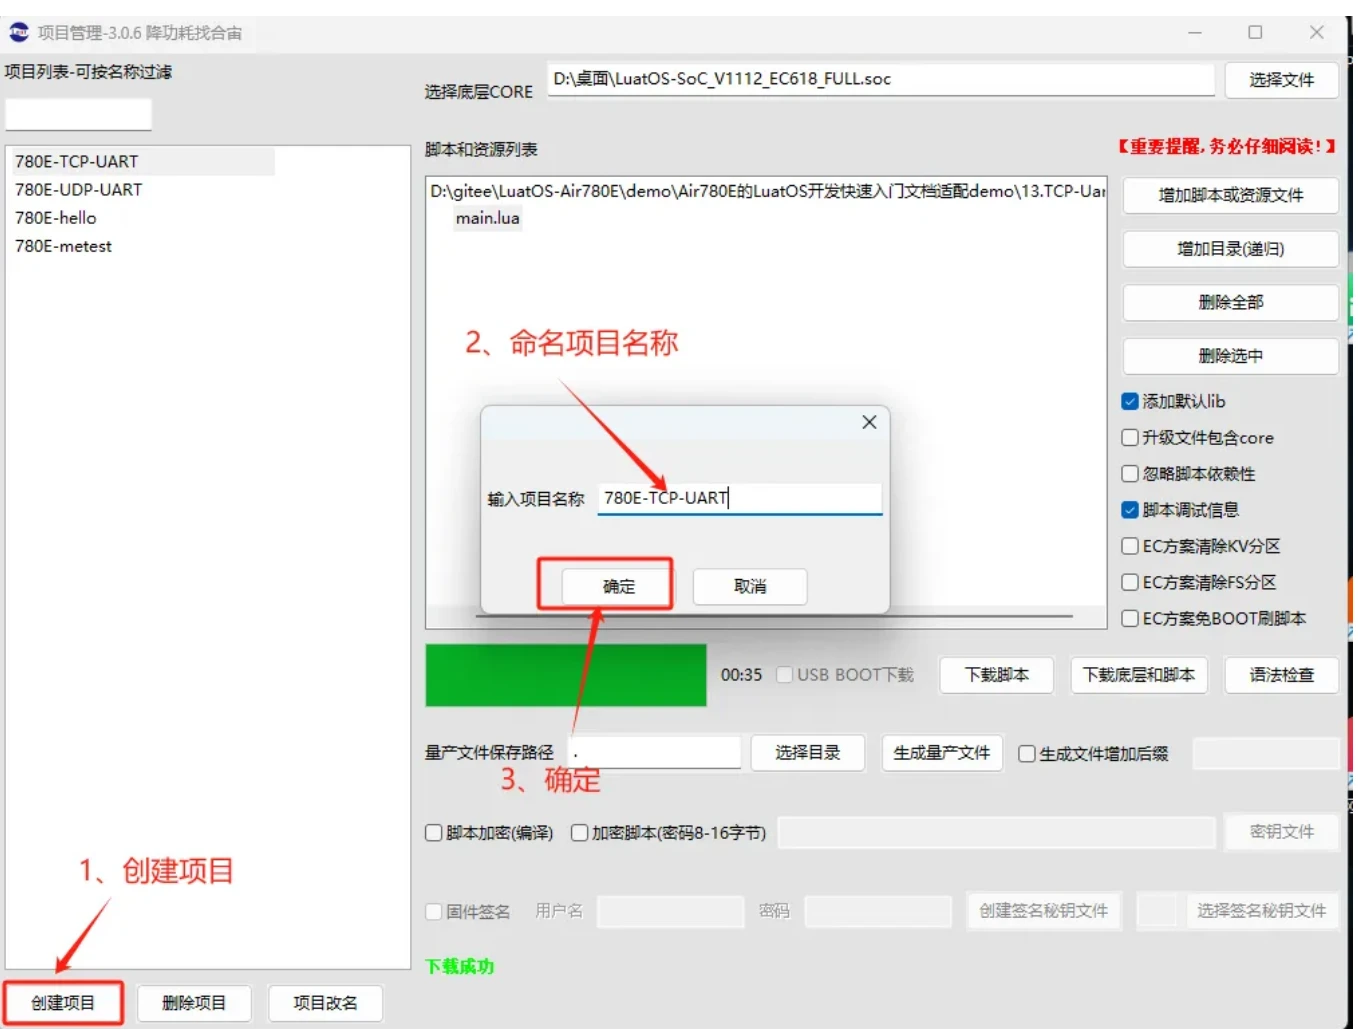
Task: Minimize the 项目管理 window
Action: (1195, 32)
